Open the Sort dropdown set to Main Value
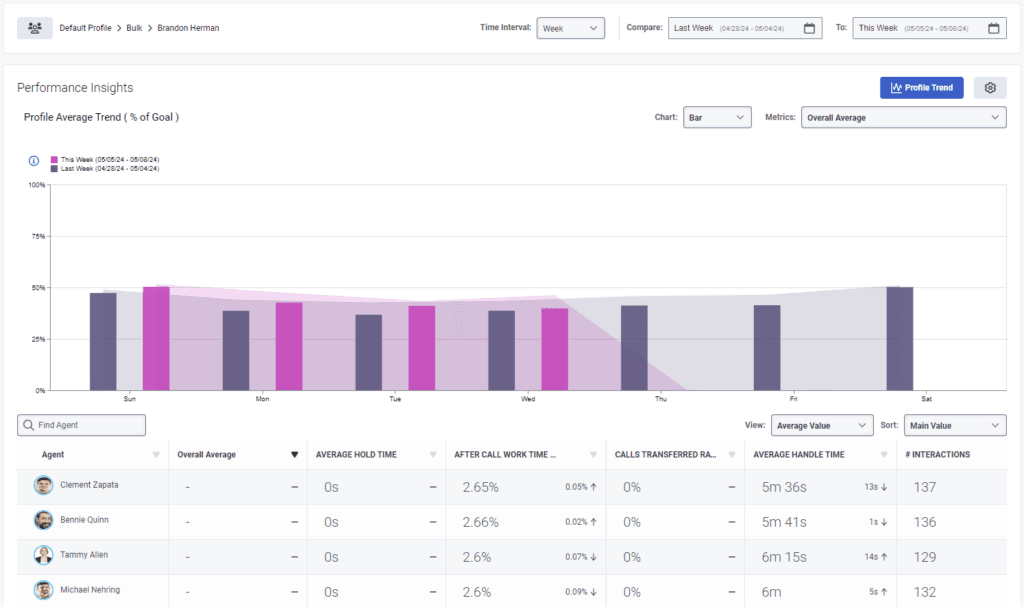The width and height of the screenshot is (1024, 607). 954,425
